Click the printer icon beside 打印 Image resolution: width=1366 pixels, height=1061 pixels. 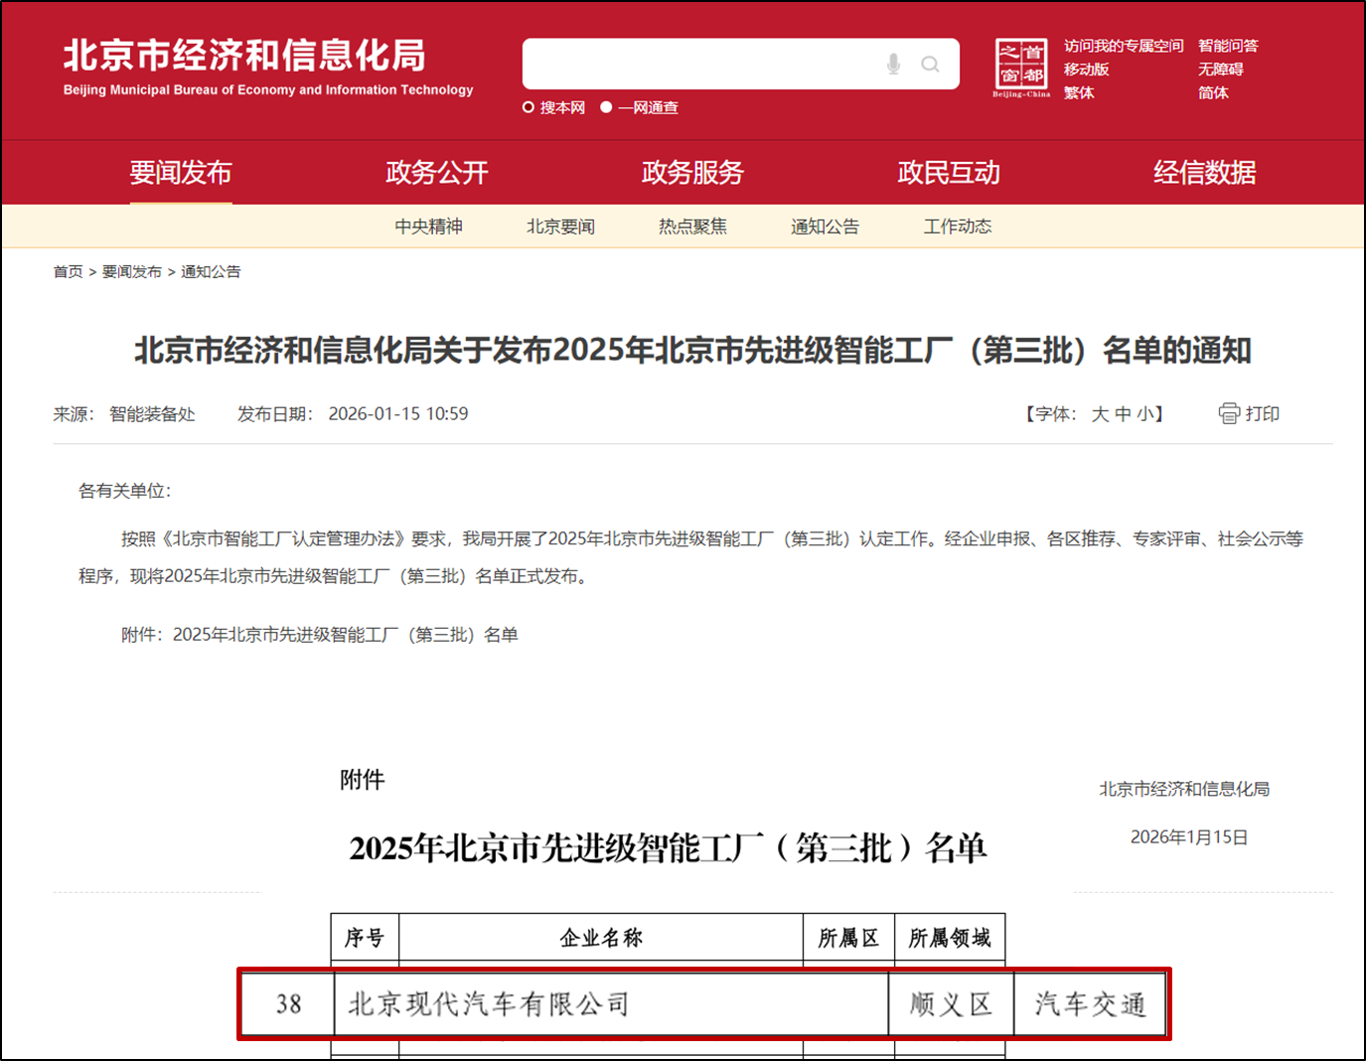click(x=1229, y=413)
